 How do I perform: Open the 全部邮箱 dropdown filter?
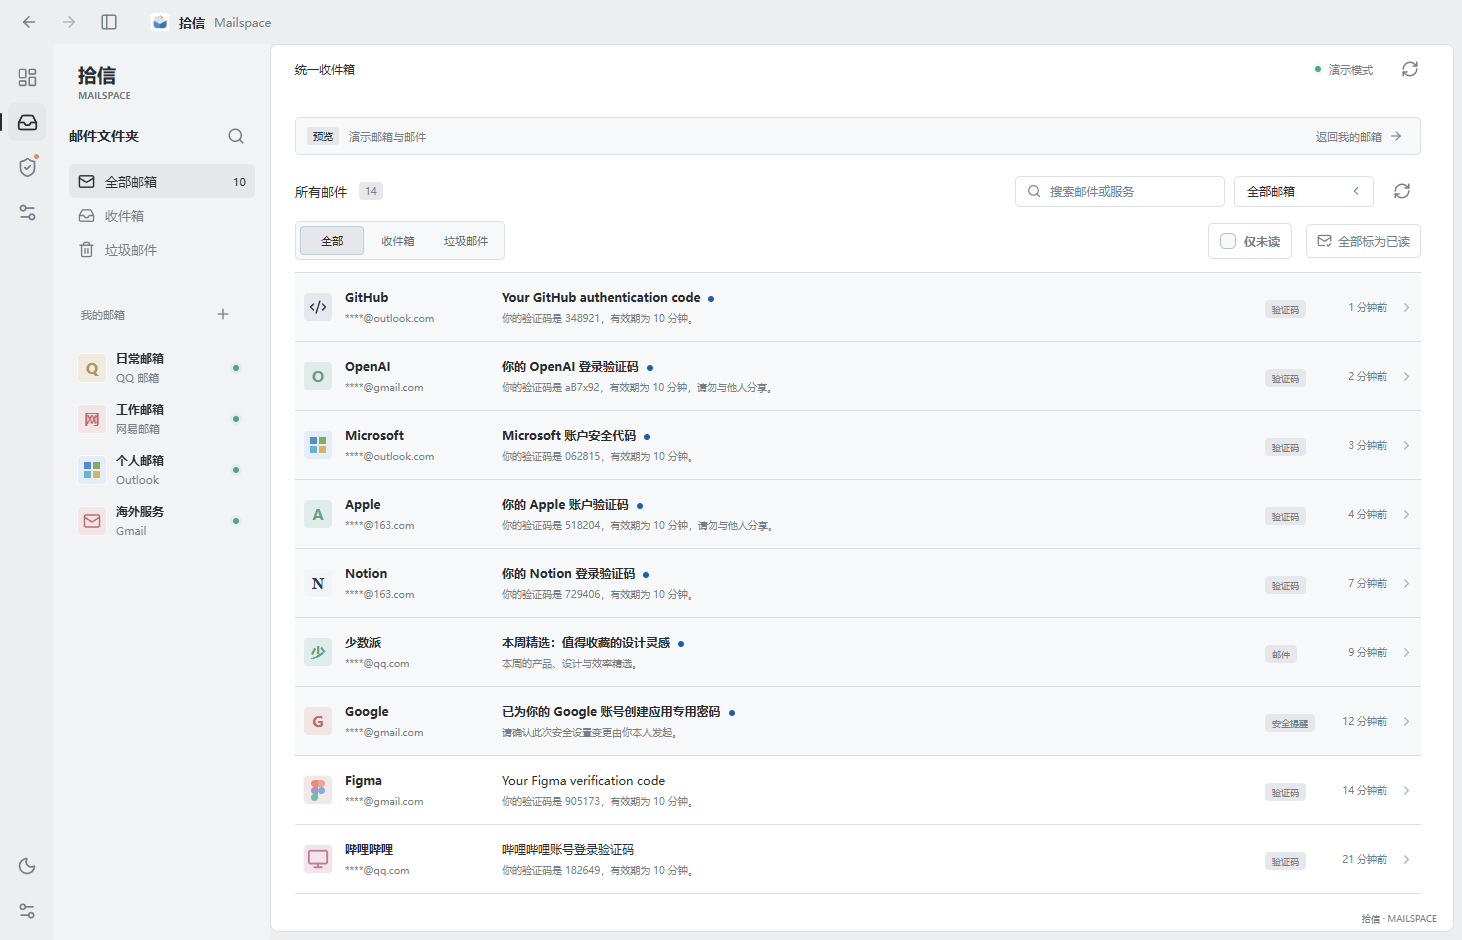(x=1304, y=191)
